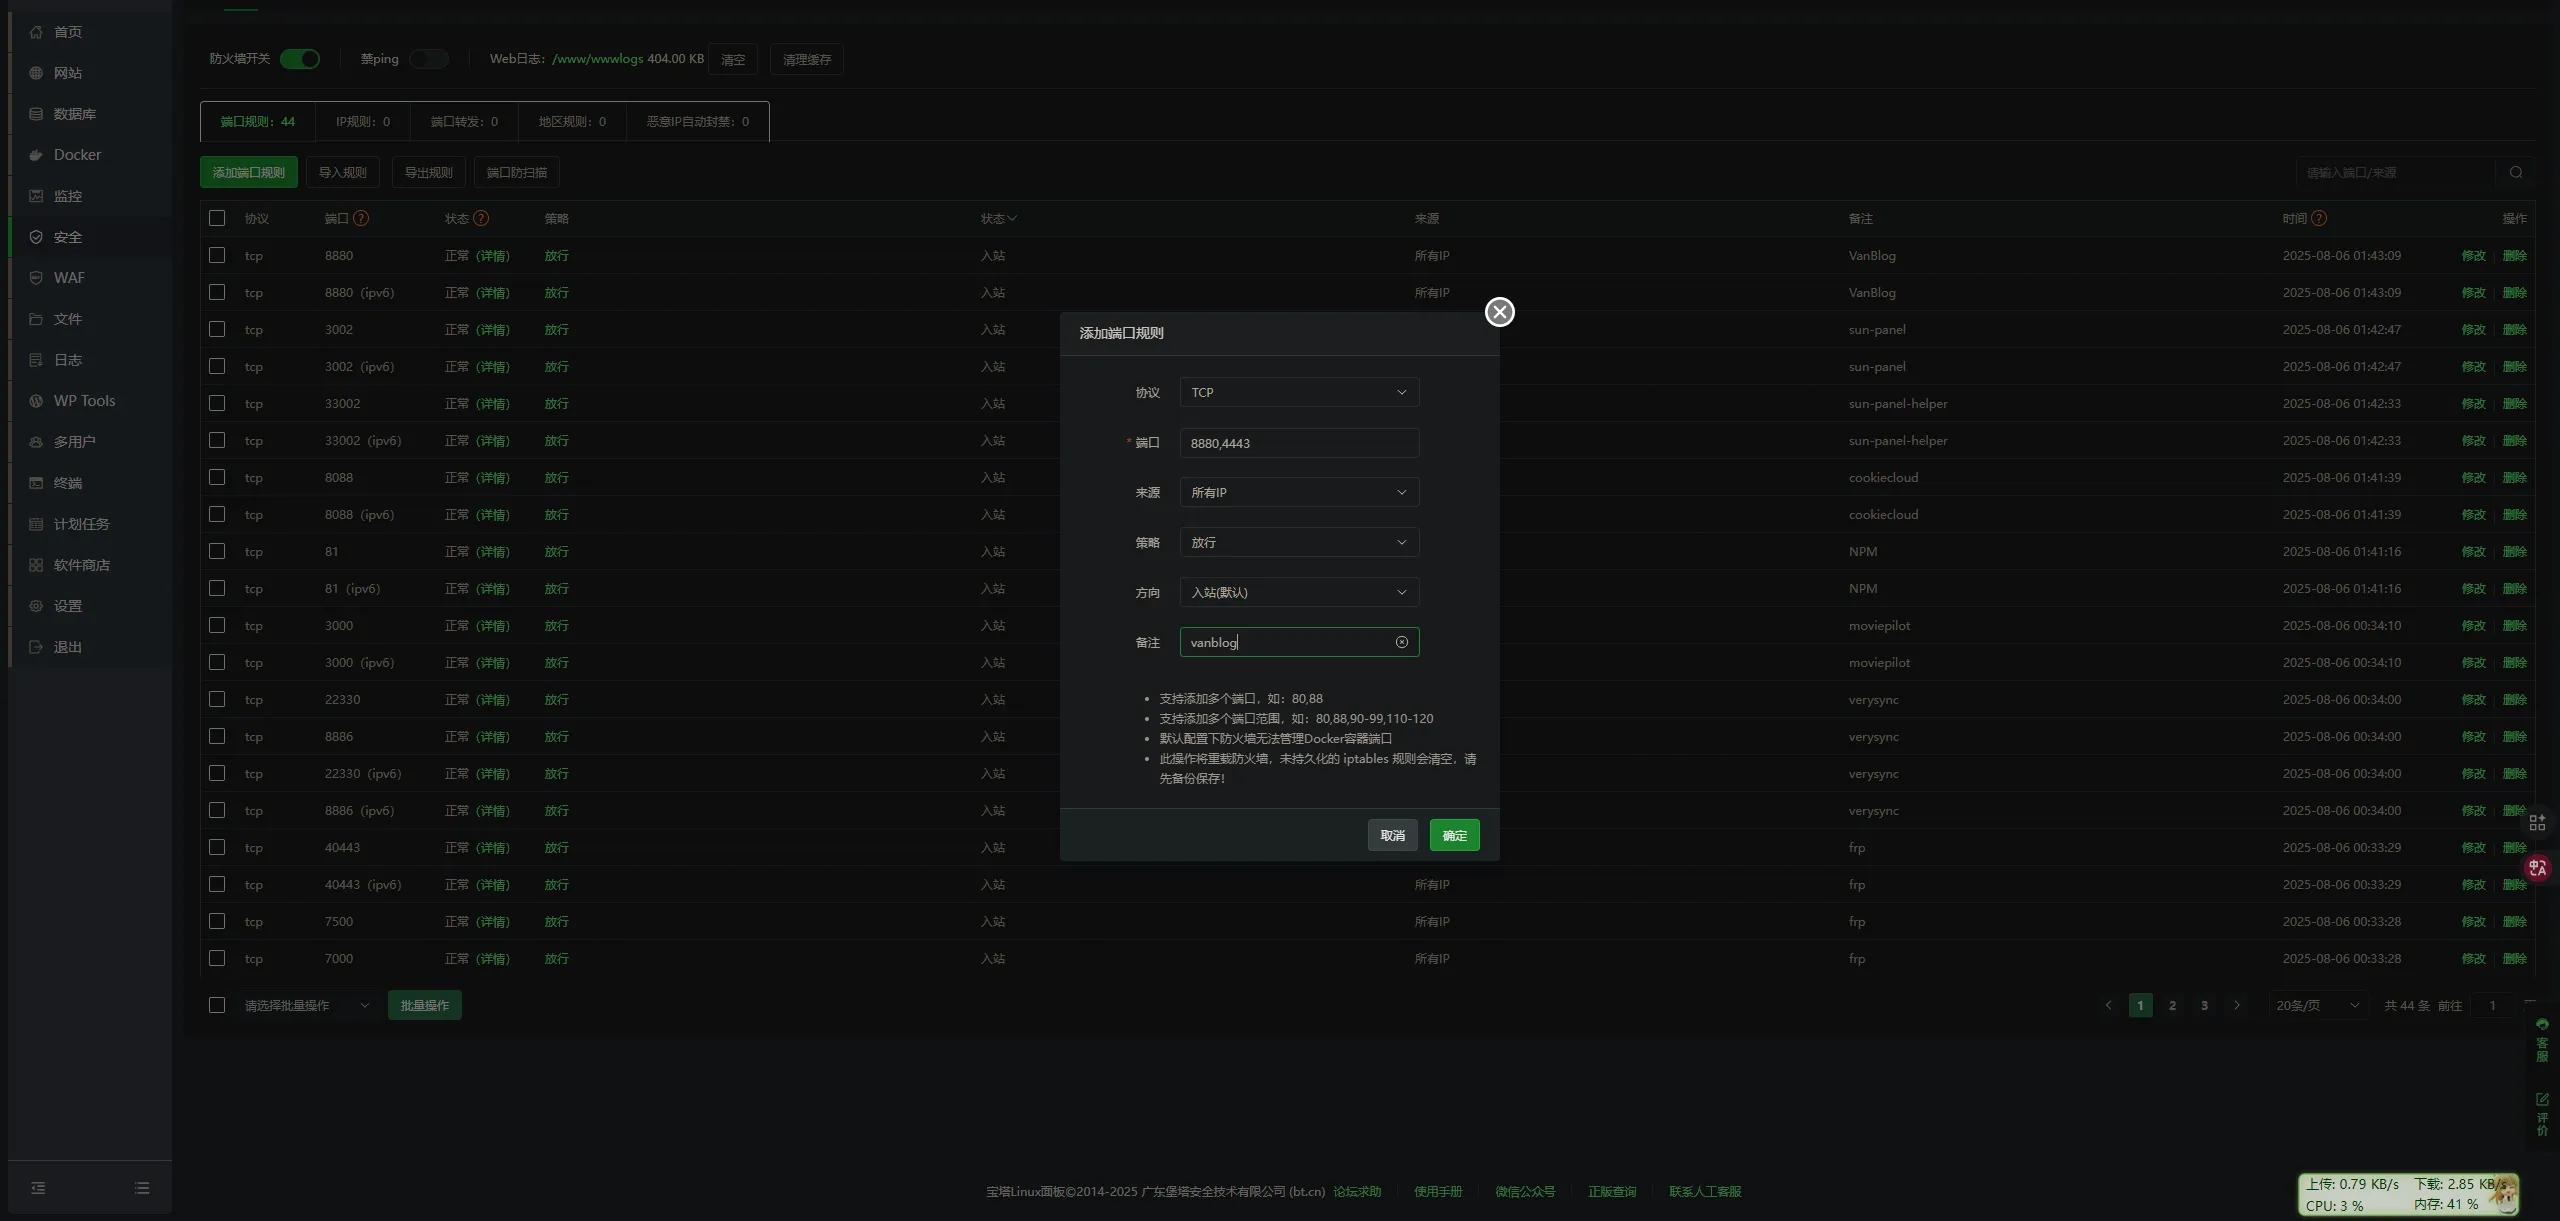Close the 添加端口规则 dialog with X
This screenshot has height=1221, width=2560.
click(1500, 312)
